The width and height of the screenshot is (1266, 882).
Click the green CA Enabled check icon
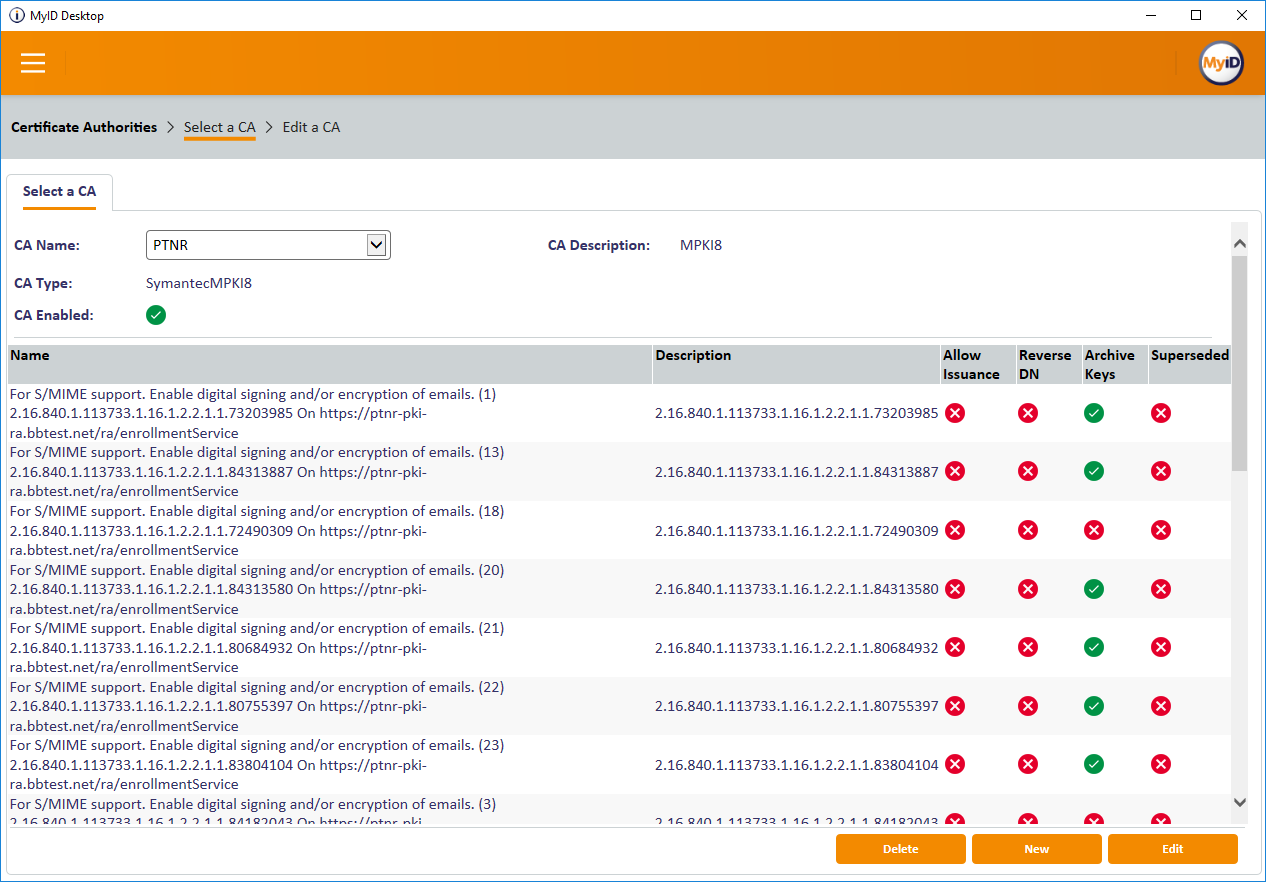pyautogui.click(x=156, y=315)
